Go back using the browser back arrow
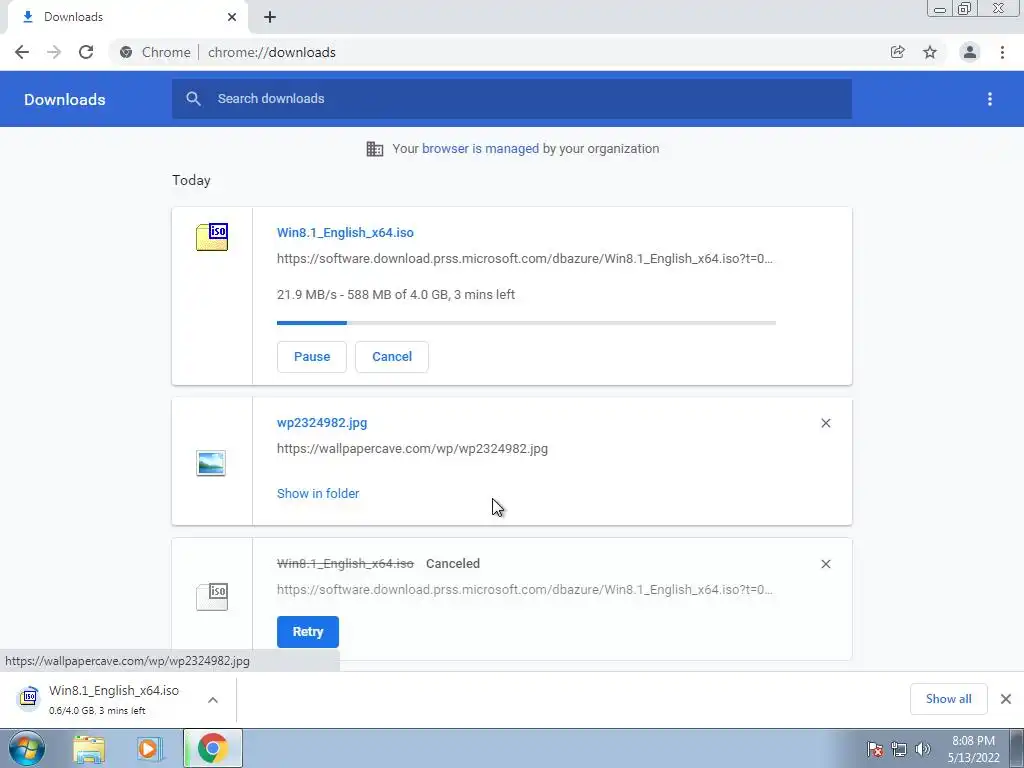This screenshot has height=768, width=1024. point(22,52)
